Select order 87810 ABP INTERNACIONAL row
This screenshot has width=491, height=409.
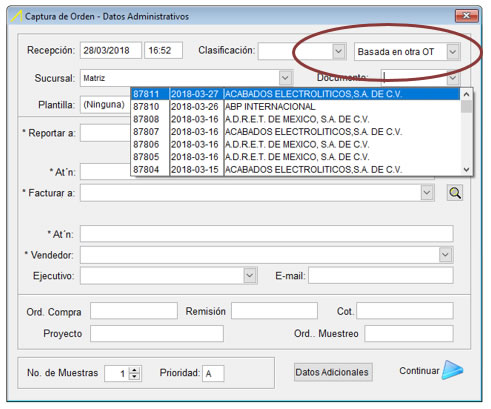[x=295, y=107]
